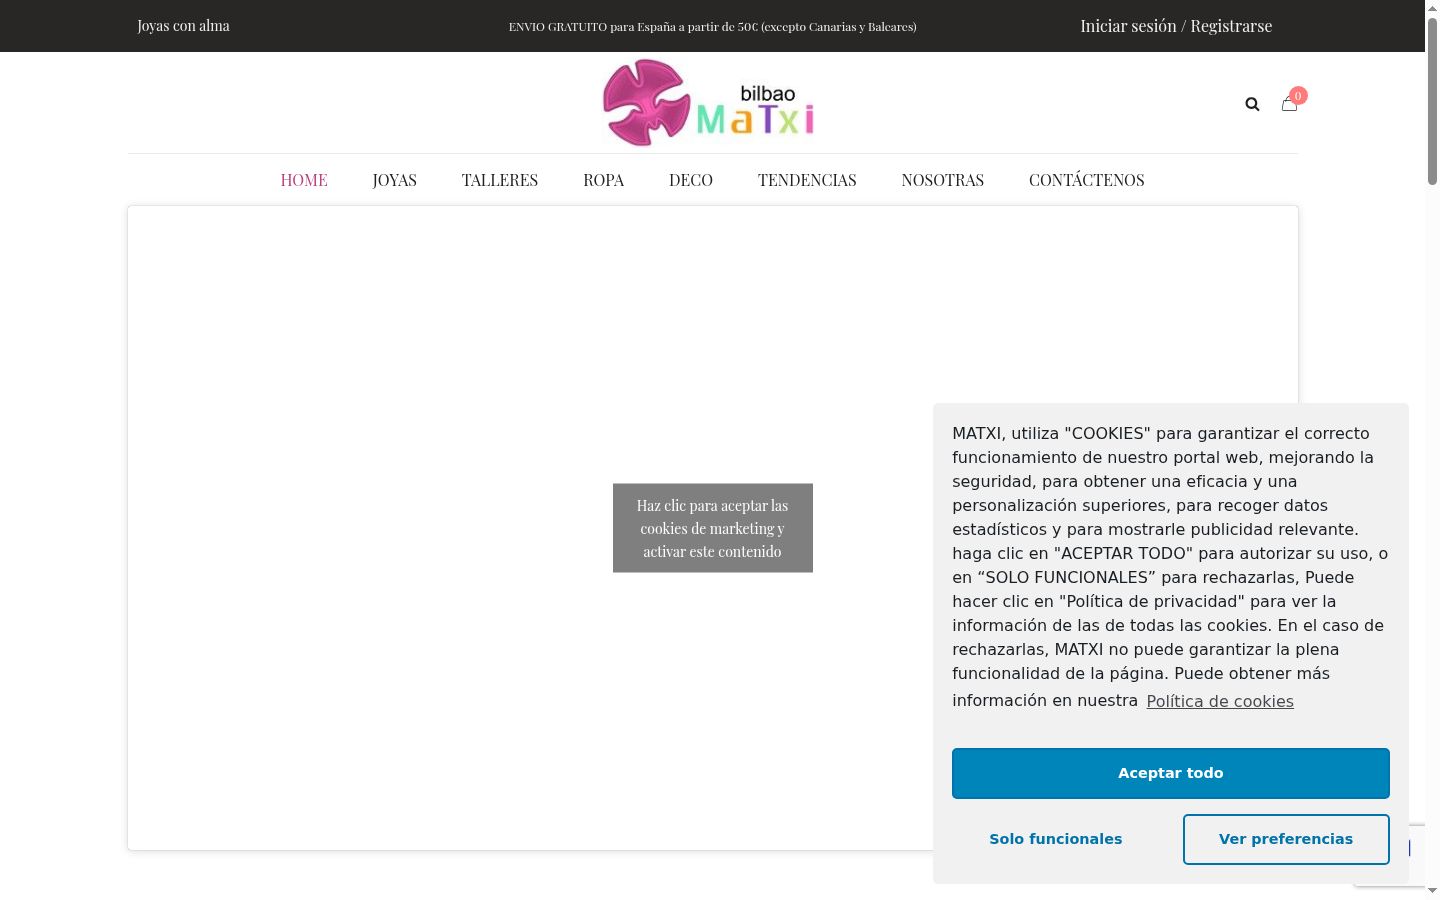The height and width of the screenshot is (900, 1440).
Task: Click the Joyas con alma text
Action: pos(184,26)
